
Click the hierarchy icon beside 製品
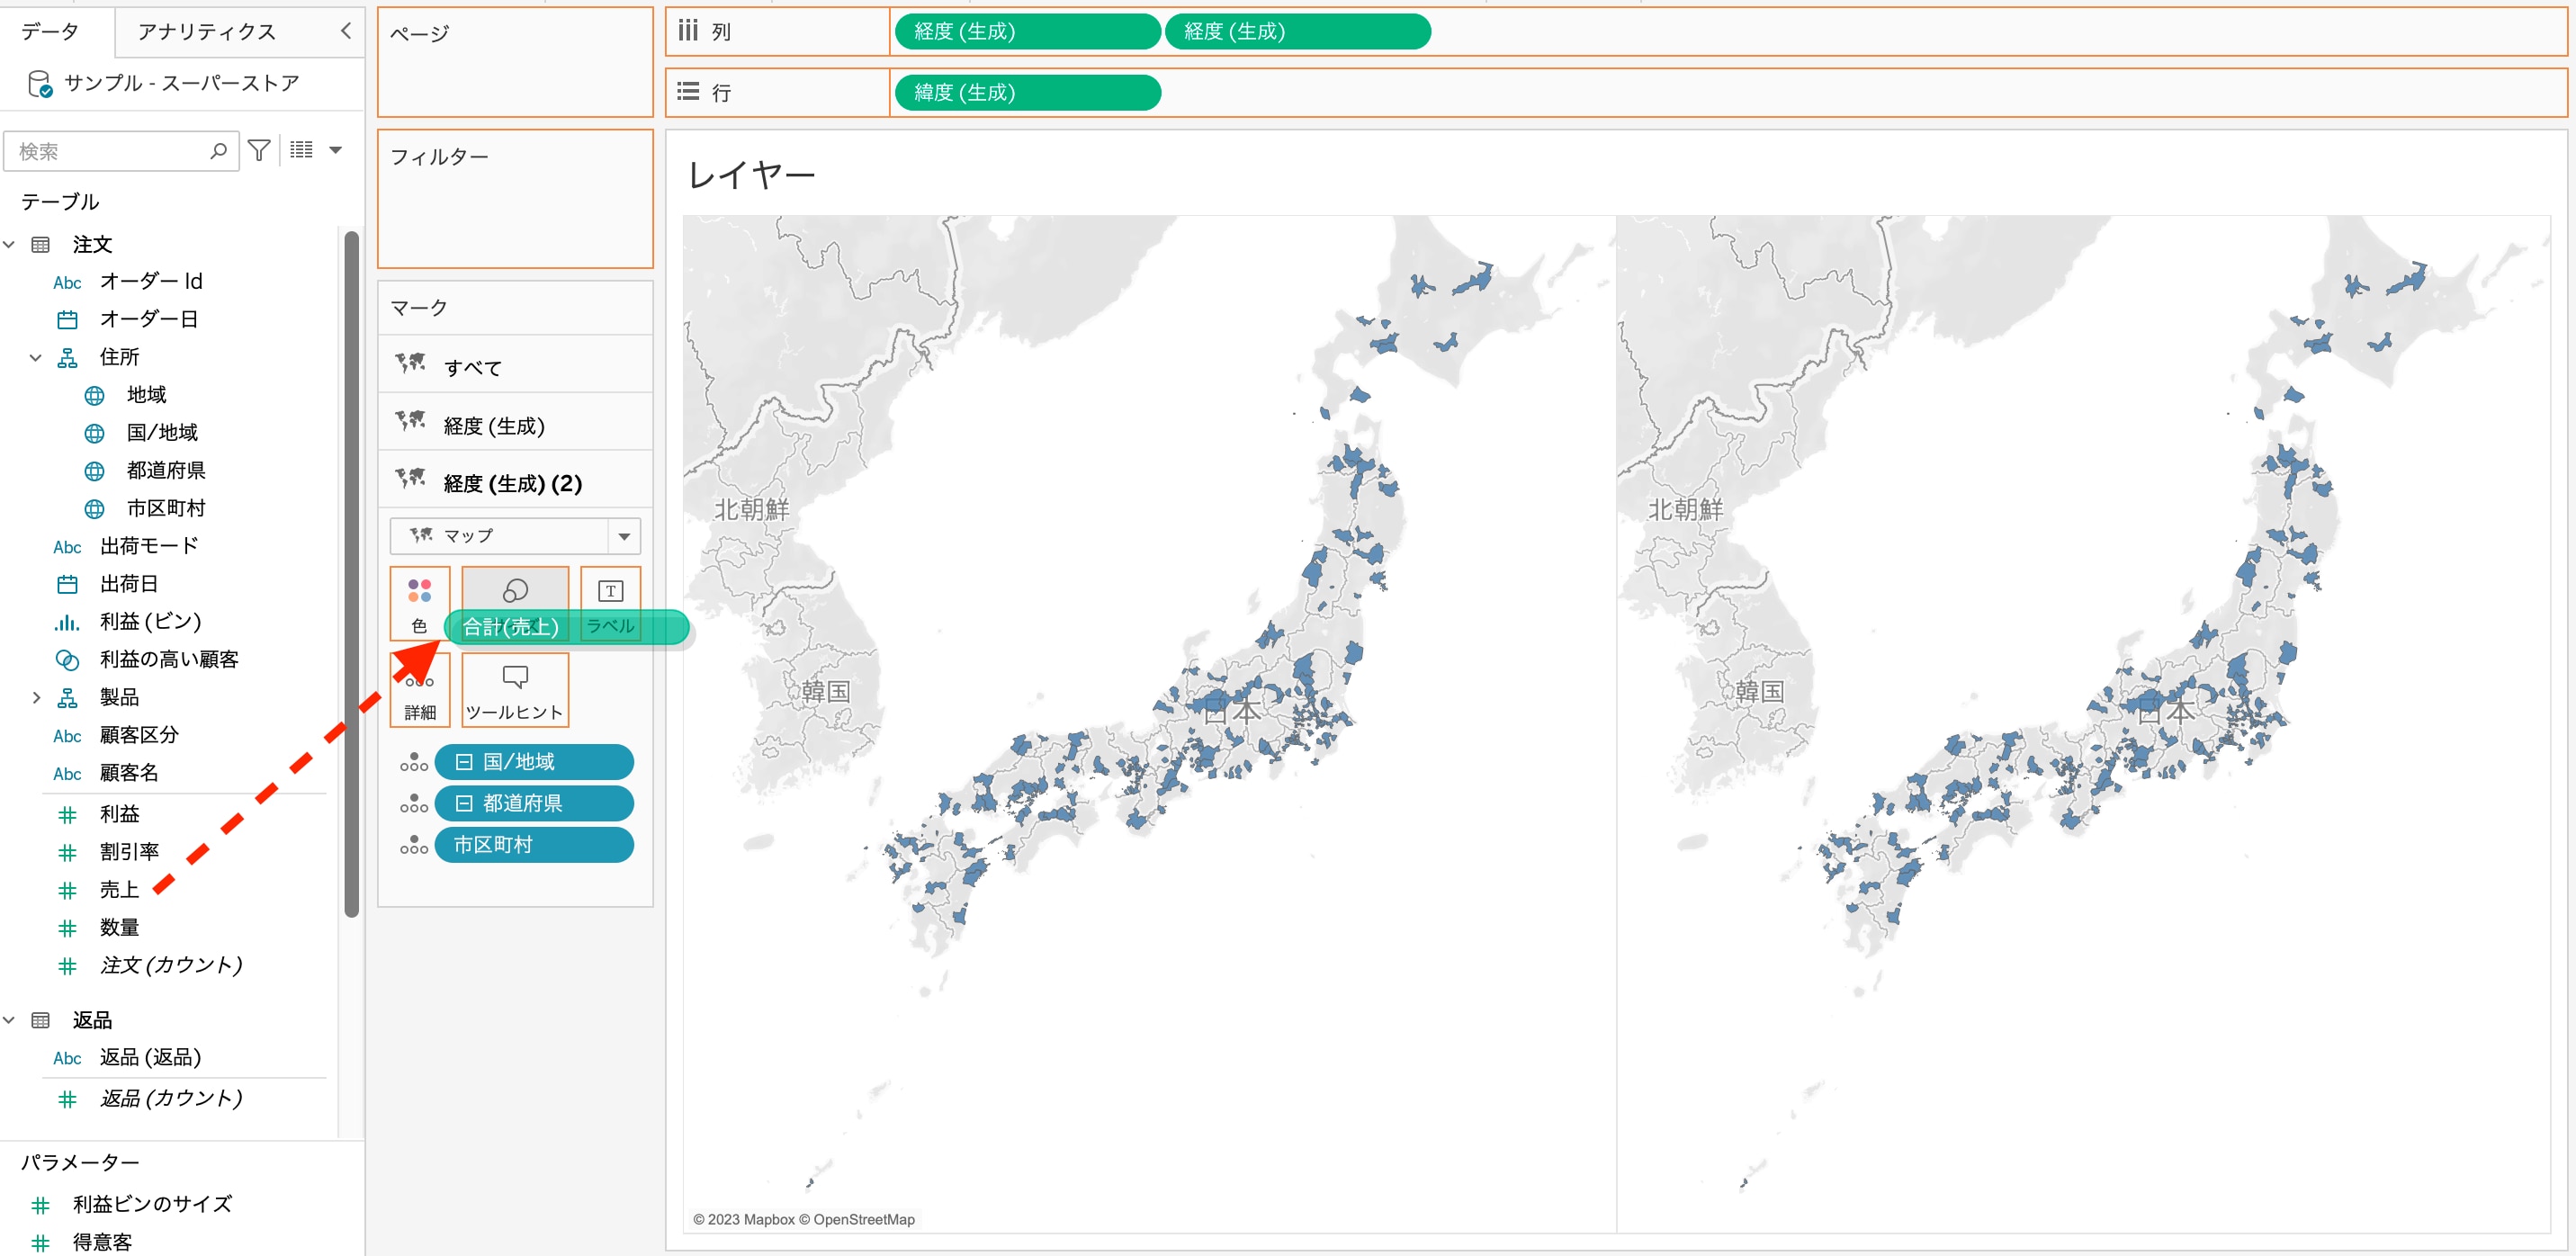click(67, 698)
